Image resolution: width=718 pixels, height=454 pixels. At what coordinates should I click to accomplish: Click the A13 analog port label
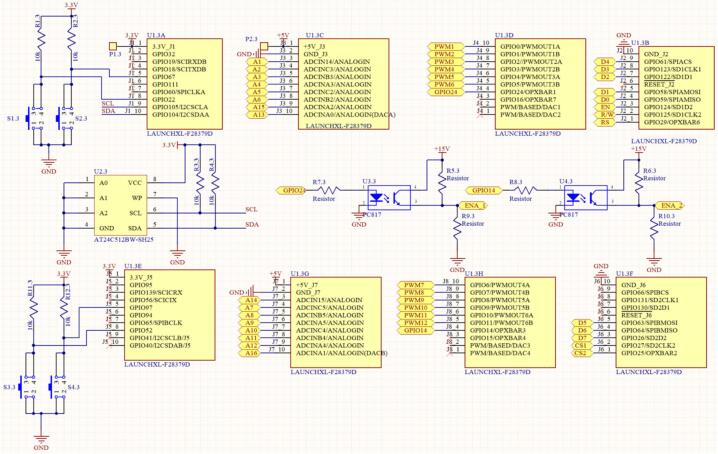[x=256, y=115]
